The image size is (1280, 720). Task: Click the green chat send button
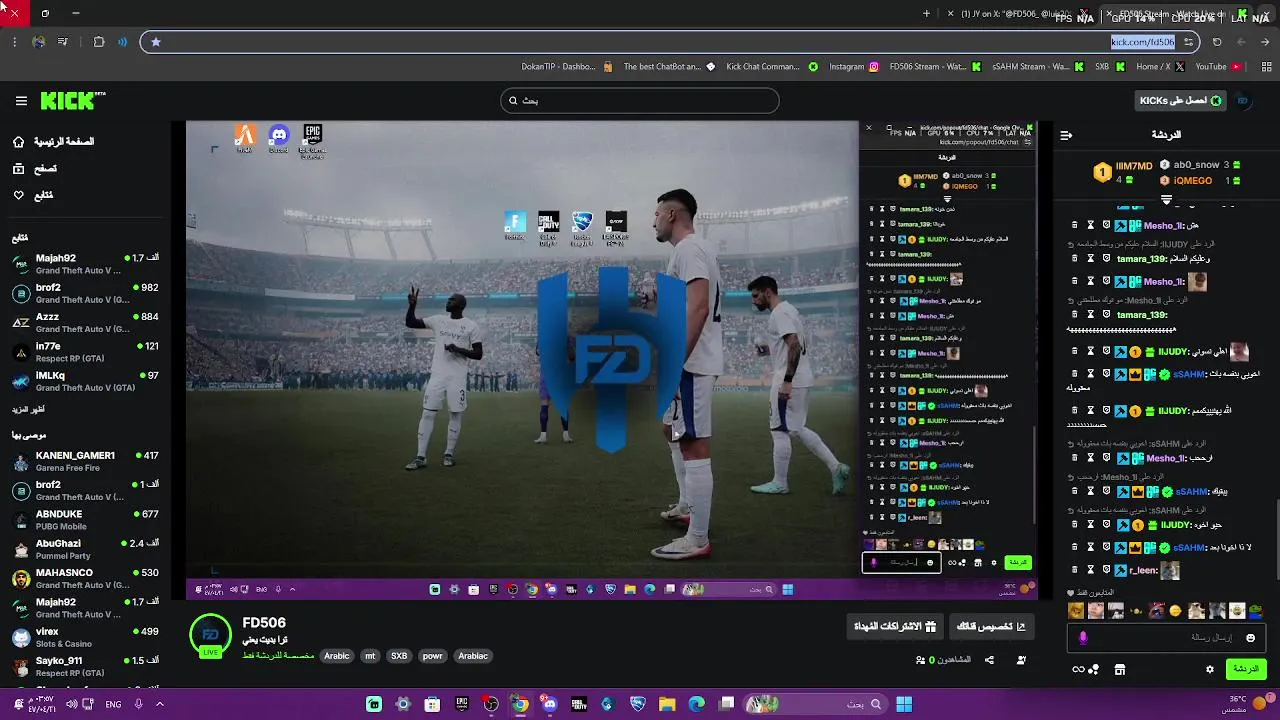coord(1246,669)
